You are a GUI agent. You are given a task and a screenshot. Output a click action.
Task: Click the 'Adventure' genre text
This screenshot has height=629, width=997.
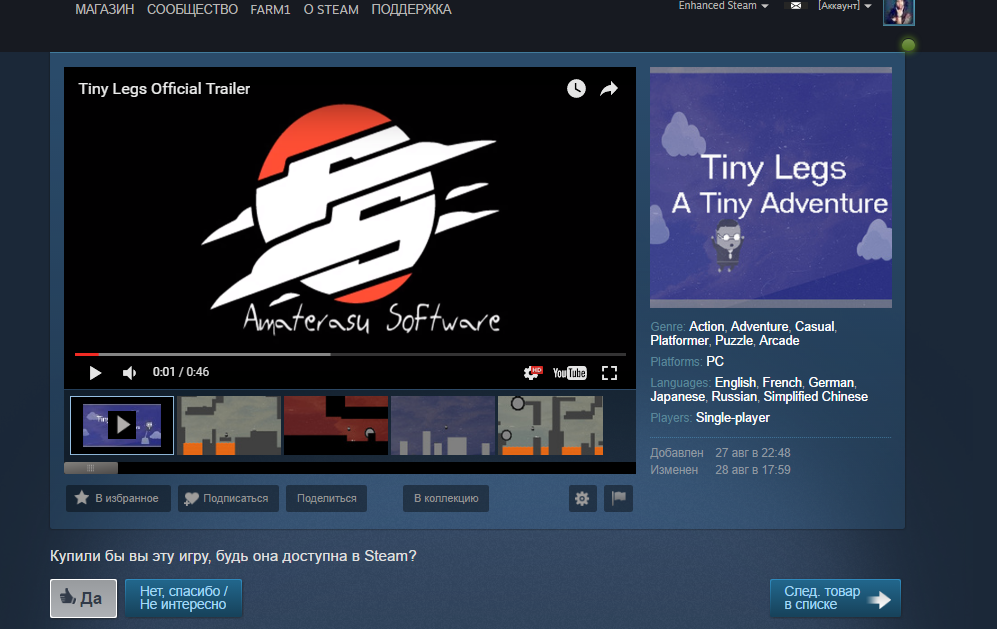click(x=759, y=326)
